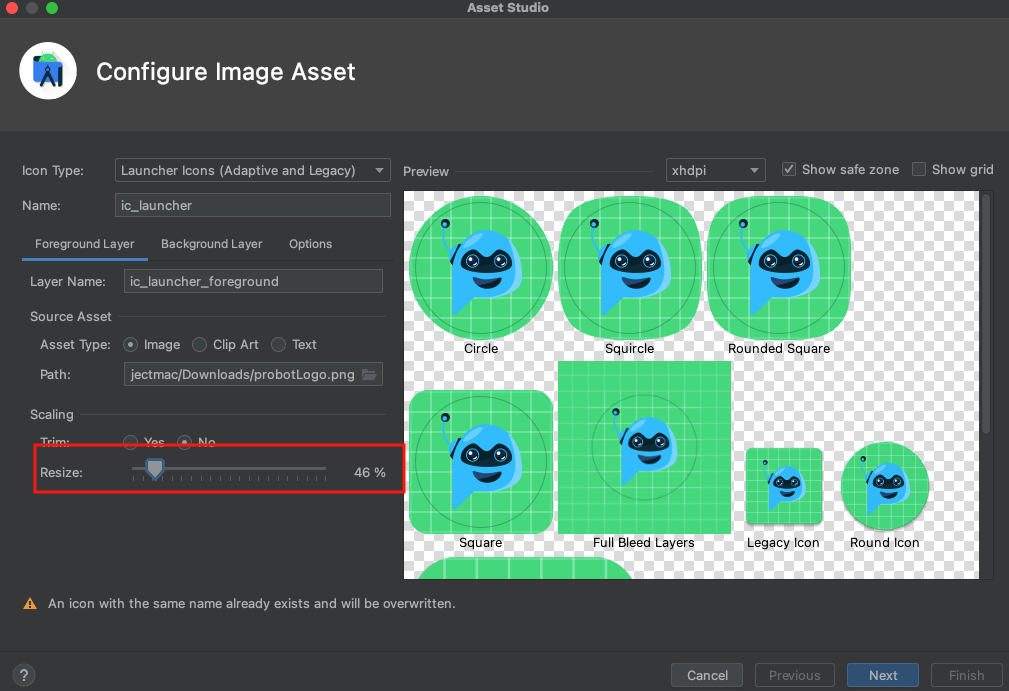Select the Squircle icon preview
The width and height of the screenshot is (1009, 691).
630,267
